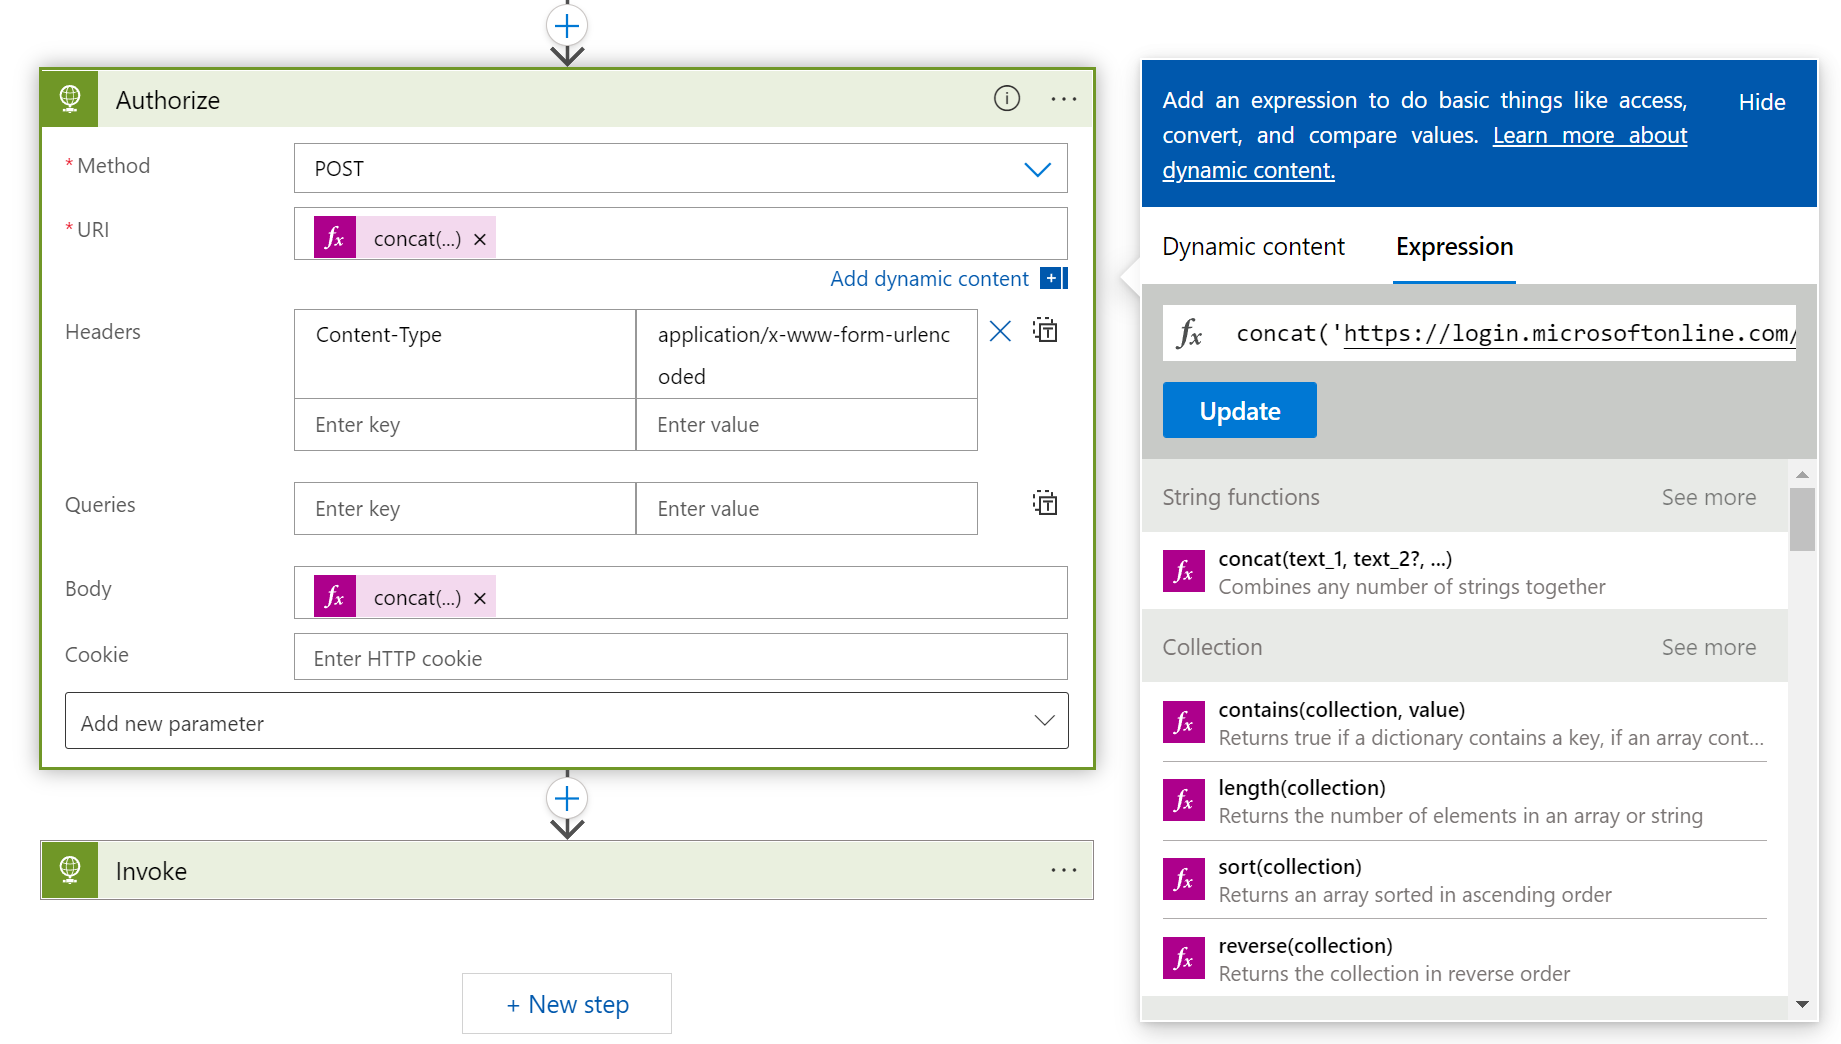Click the Update button
This screenshot has height=1044, width=1841.
[1239, 411]
